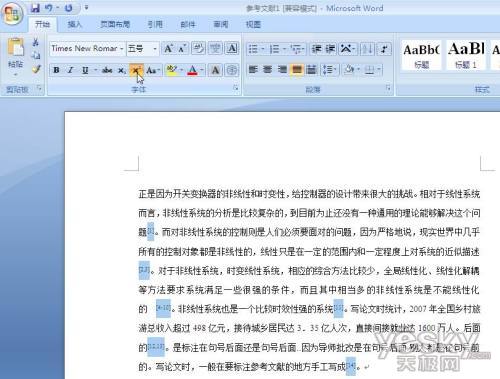The height and width of the screenshot is (379, 500).
Task: Apply distributed alignment
Action: click(311, 70)
